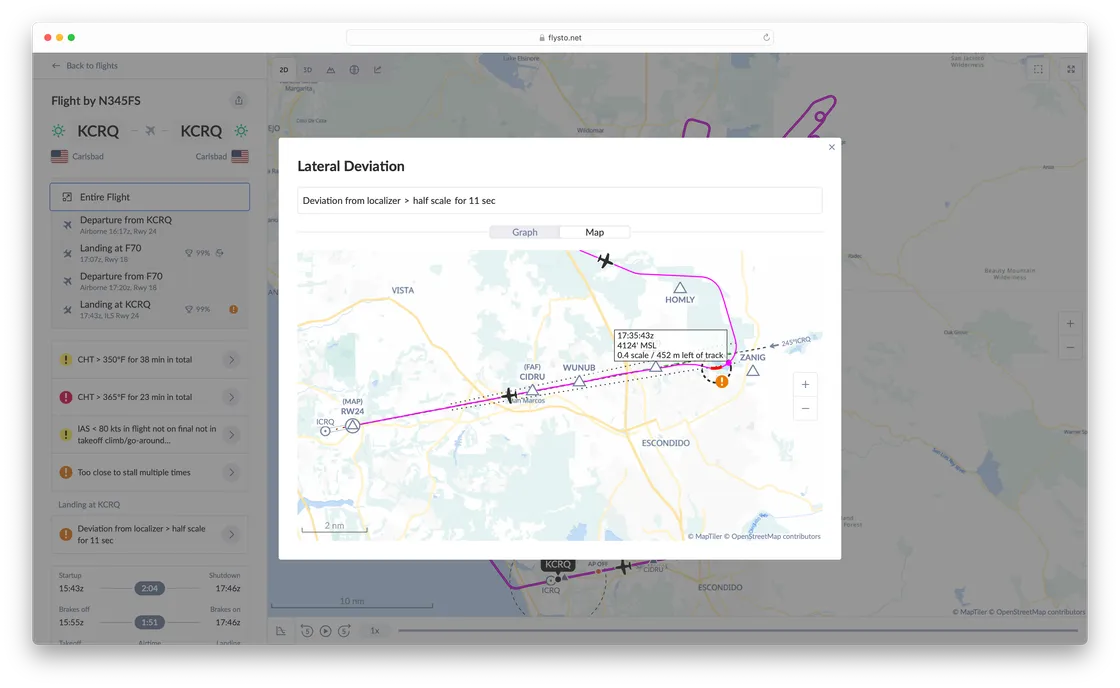This screenshot has height=688, width=1120.
Task: Go back to flights list
Action: tap(85, 66)
